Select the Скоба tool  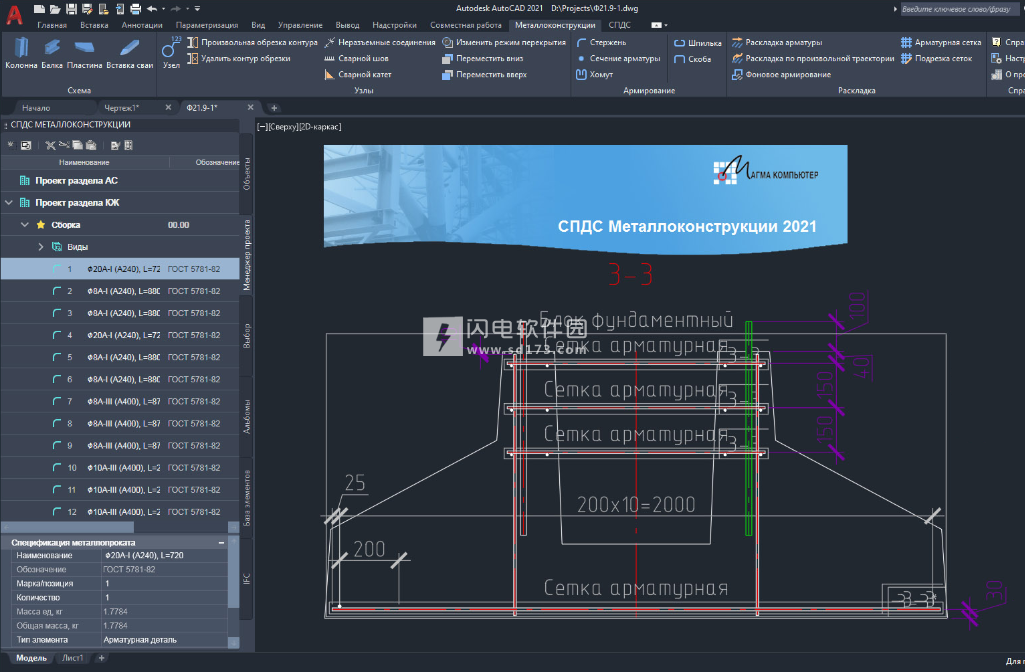pyautogui.click(x=692, y=59)
